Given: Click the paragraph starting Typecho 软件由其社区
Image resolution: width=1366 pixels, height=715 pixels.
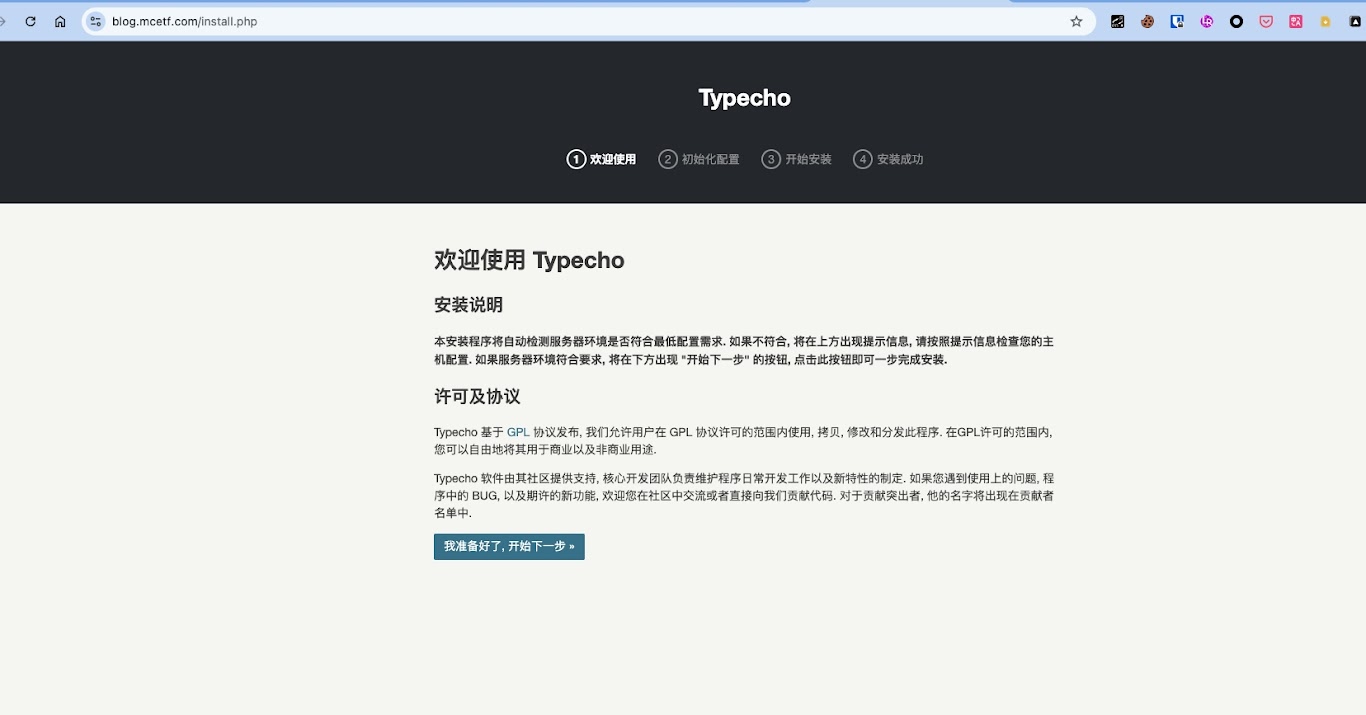Looking at the screenshot, I should [744, 496].
